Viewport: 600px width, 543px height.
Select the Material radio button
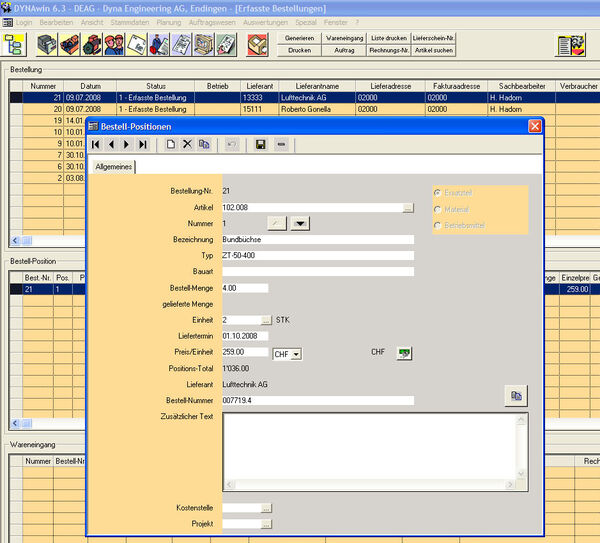coord(437,209)
